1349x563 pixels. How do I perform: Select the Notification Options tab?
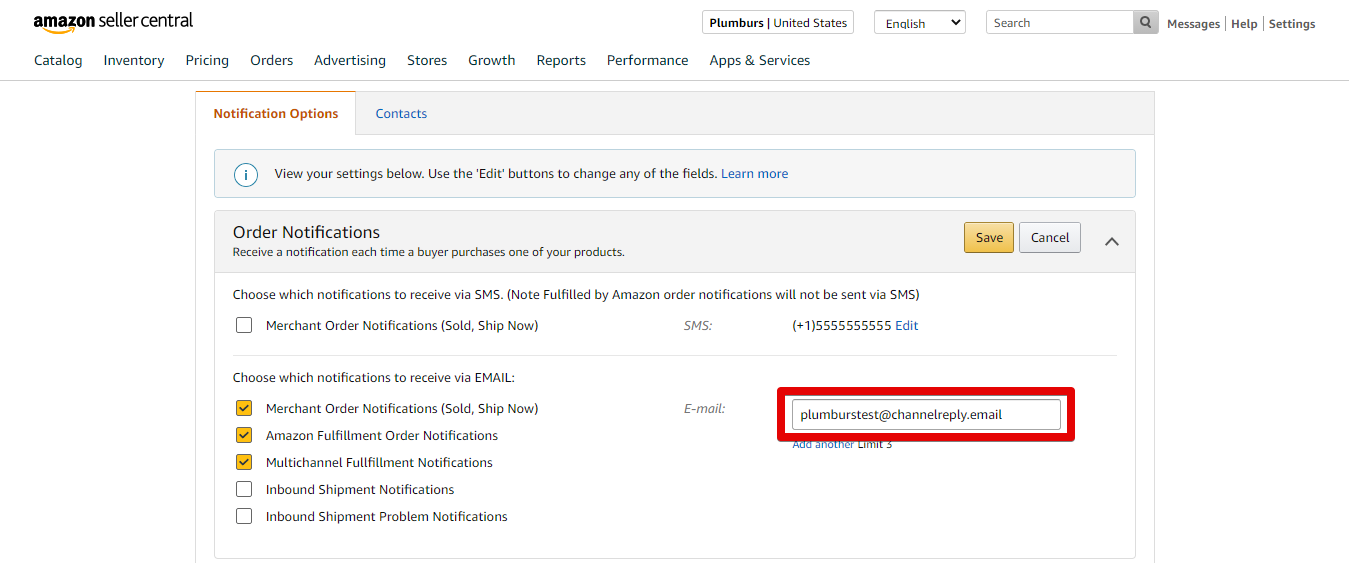coord(276,113)
